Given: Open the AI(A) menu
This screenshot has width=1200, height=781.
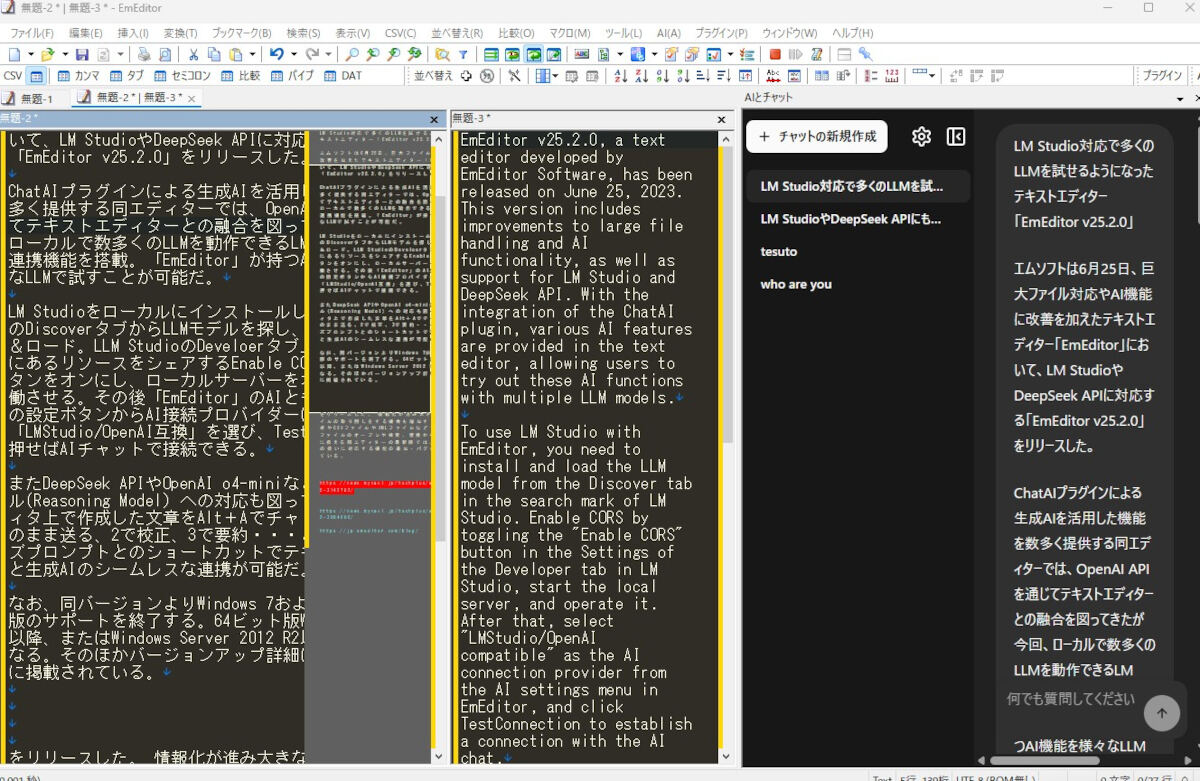Looking at the screenshot, I should (x=669, y=33).
